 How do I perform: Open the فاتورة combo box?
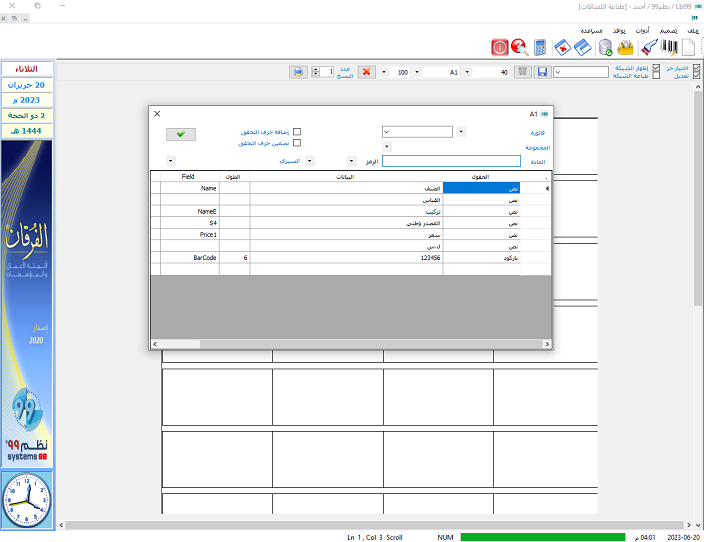(417, 131)
